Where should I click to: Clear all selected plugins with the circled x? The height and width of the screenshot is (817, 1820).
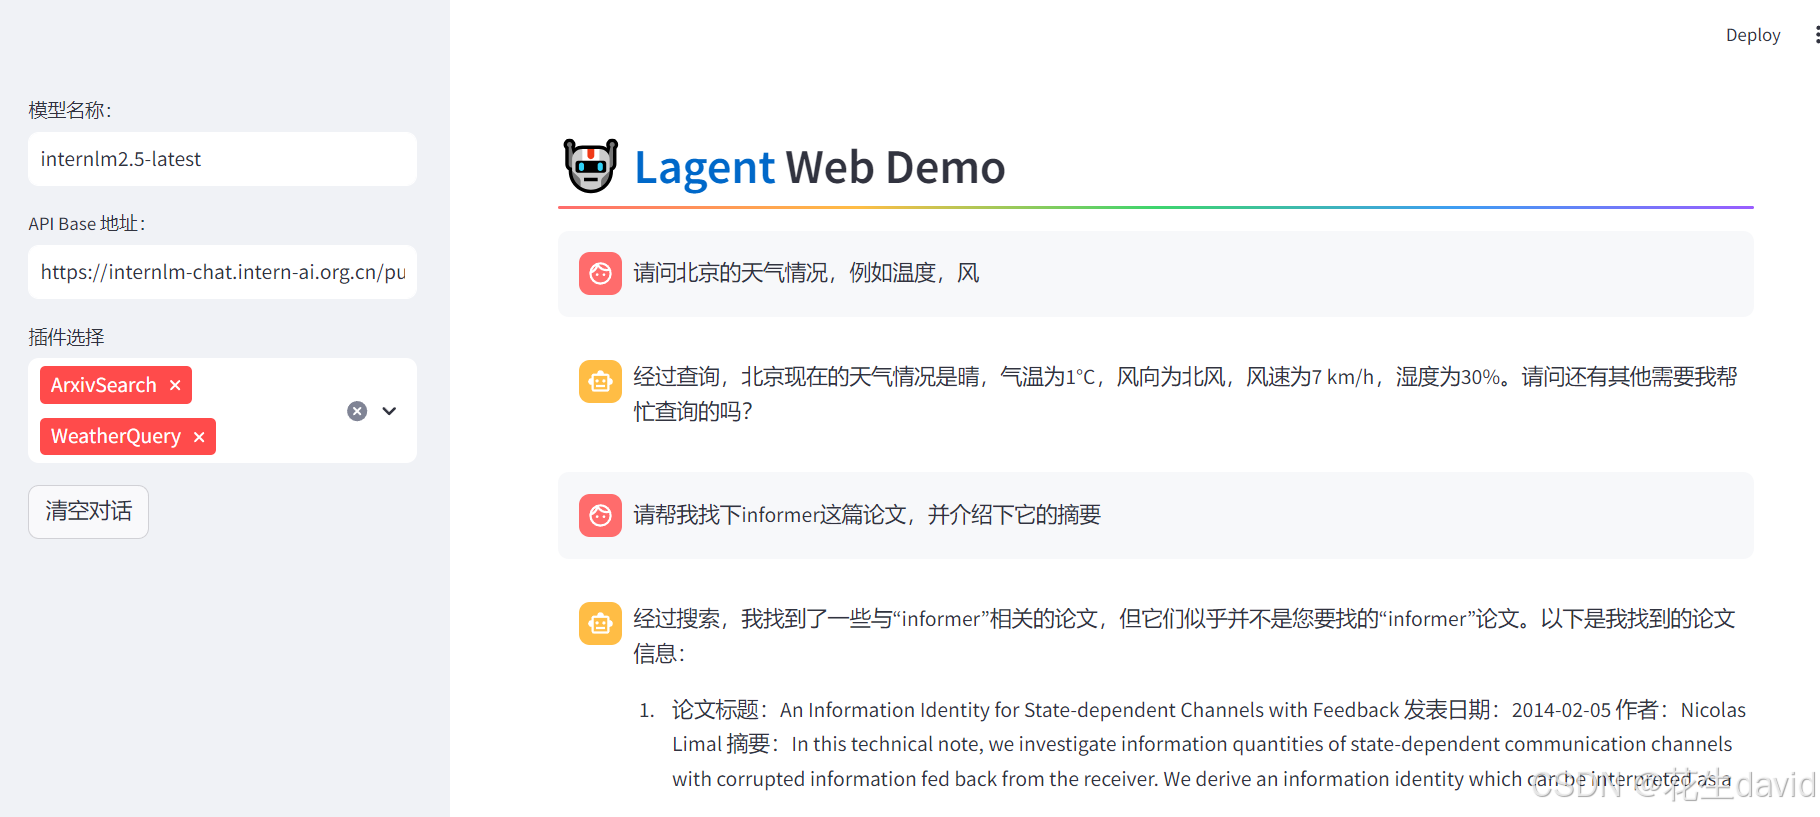point(357,411)
